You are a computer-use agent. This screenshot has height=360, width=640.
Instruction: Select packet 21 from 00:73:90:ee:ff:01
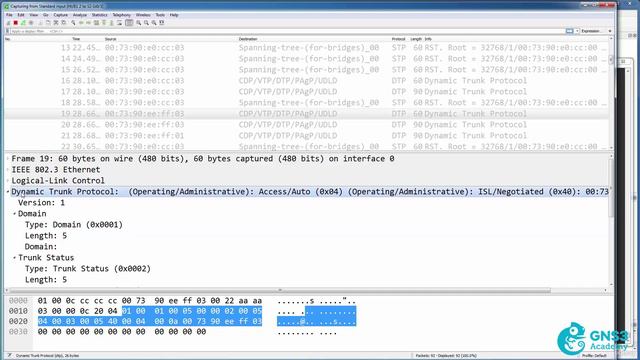click(x=306, y=136)
